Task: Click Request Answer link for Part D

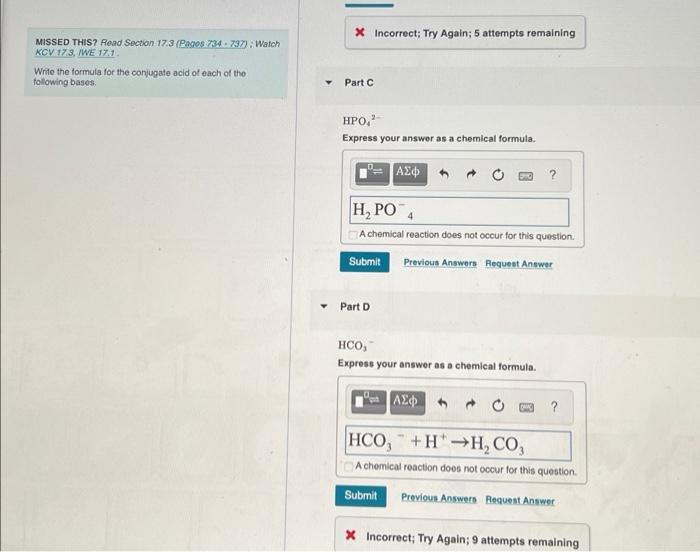Action: point(520,500)
